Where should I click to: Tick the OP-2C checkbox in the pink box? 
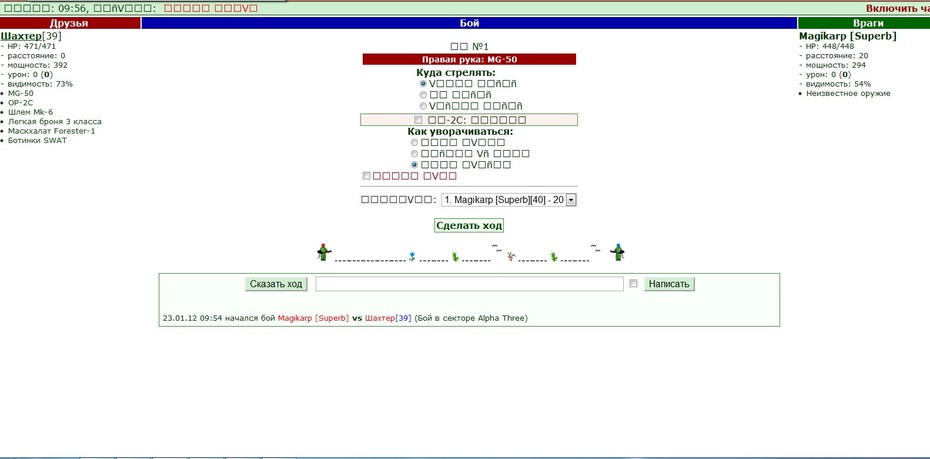(418, 120)
